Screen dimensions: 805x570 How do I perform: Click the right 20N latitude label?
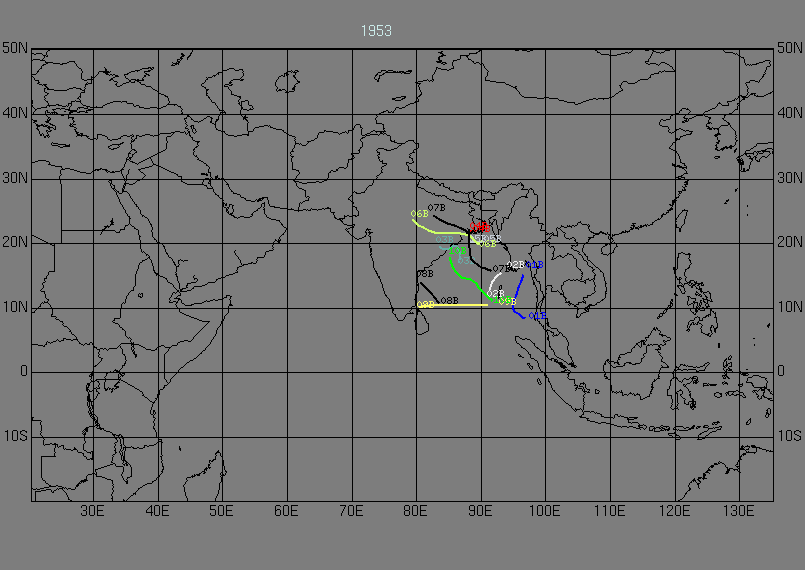789,242
